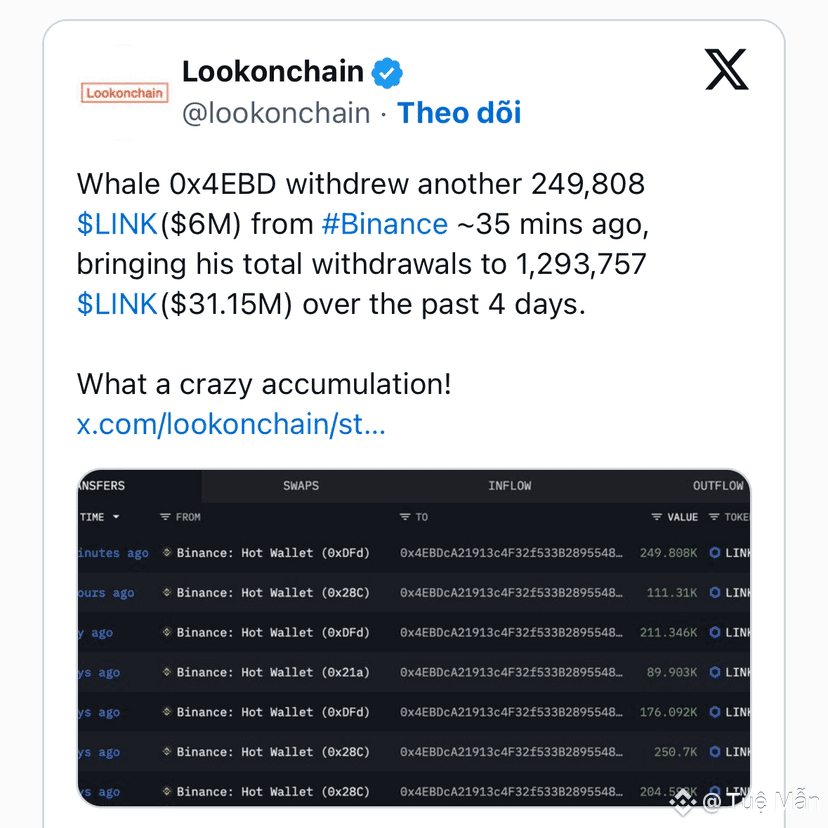
Task: Click the VALUE column filter icon
Action: (x=656, y=517)
